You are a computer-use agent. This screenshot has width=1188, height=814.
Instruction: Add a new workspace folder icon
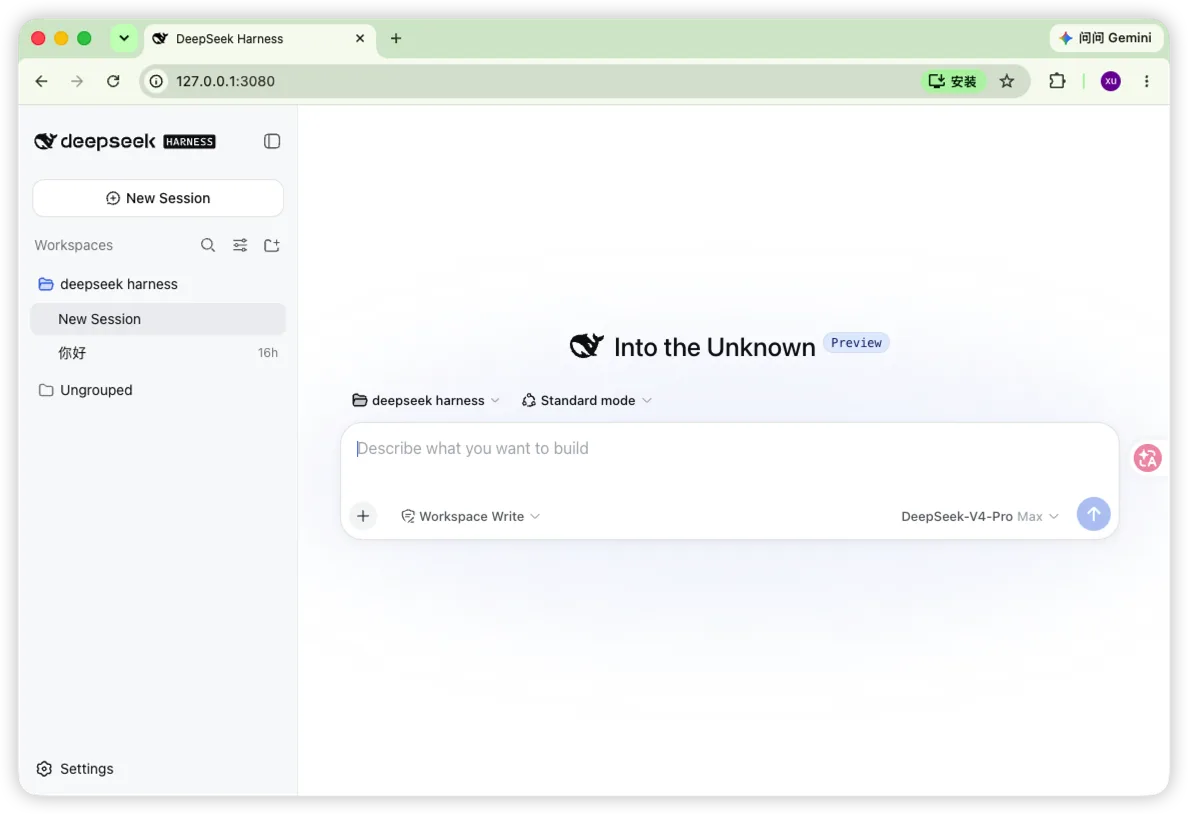click(272, 245)
